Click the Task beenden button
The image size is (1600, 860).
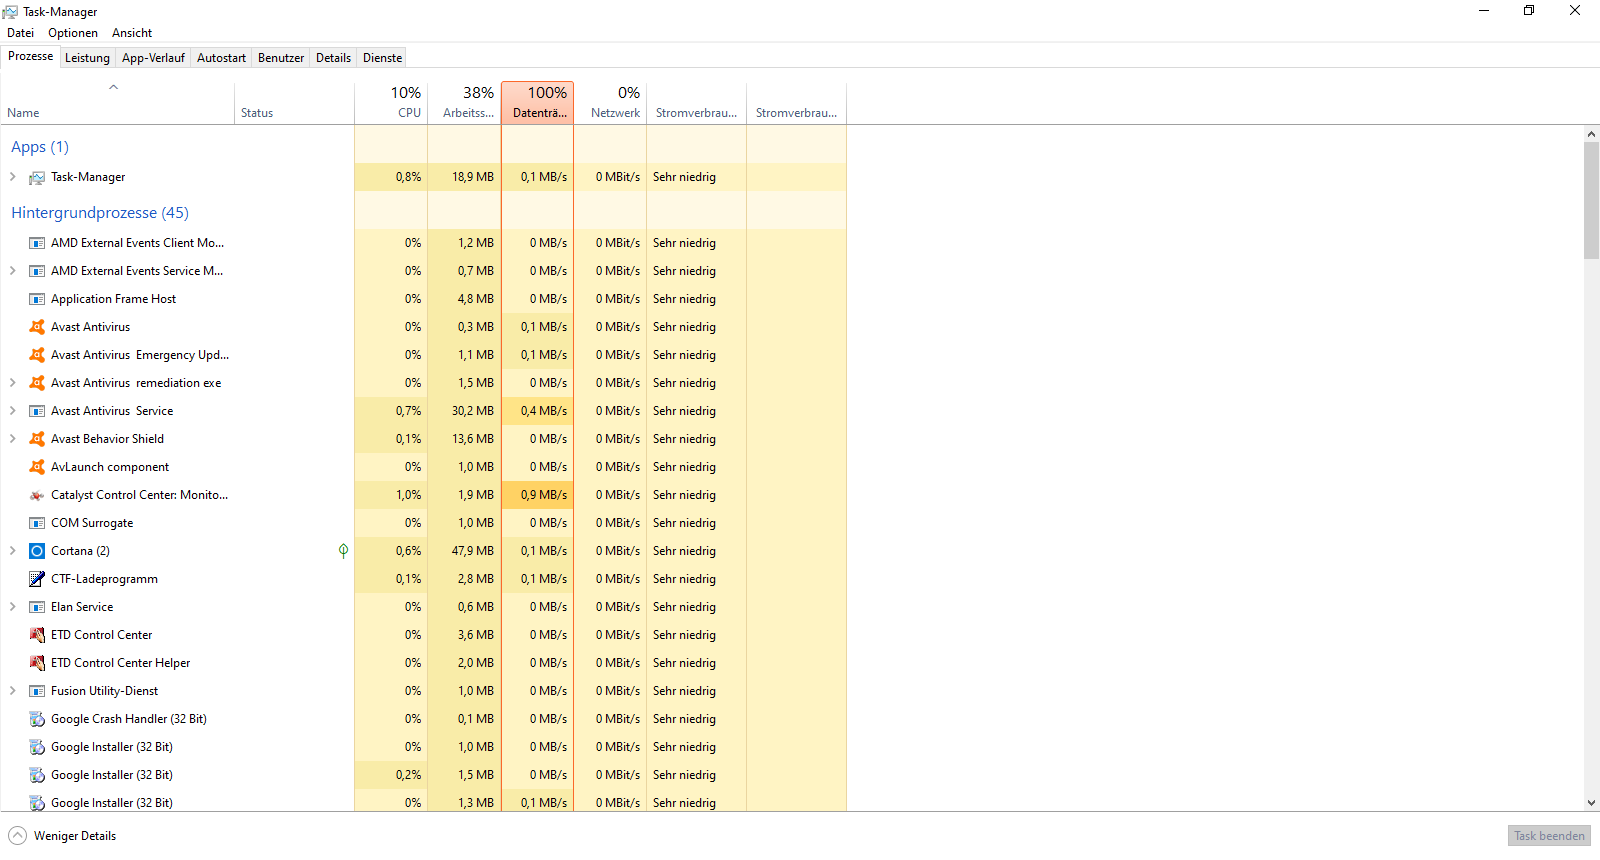coord(1549,836)
